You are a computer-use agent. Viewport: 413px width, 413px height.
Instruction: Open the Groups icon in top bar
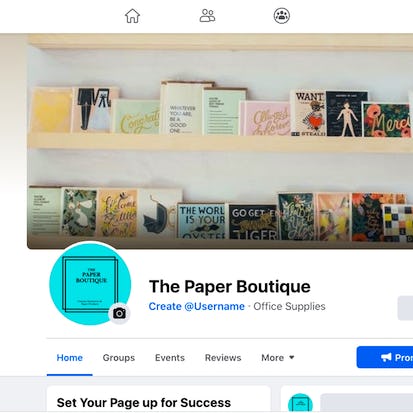[282, 16]
